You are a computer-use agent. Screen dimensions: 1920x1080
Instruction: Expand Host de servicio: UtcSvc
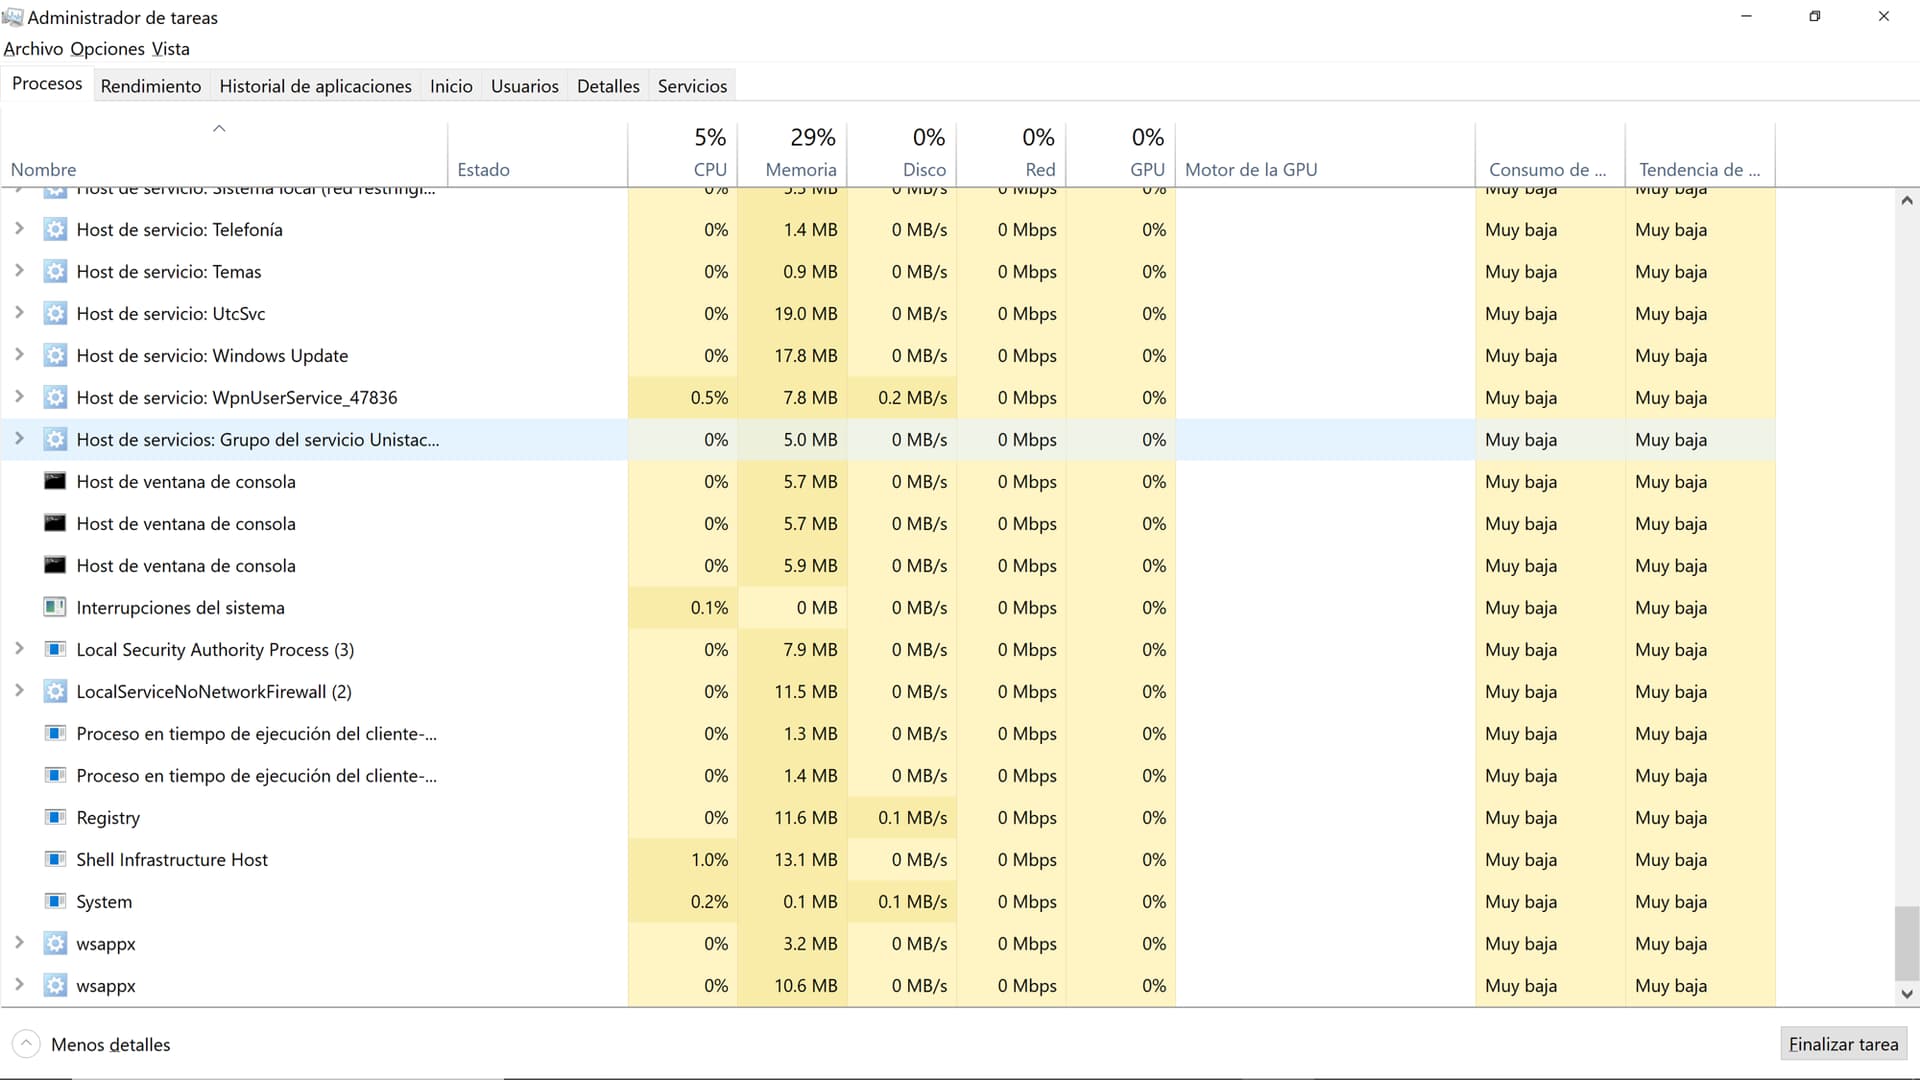tap(19, 313)
